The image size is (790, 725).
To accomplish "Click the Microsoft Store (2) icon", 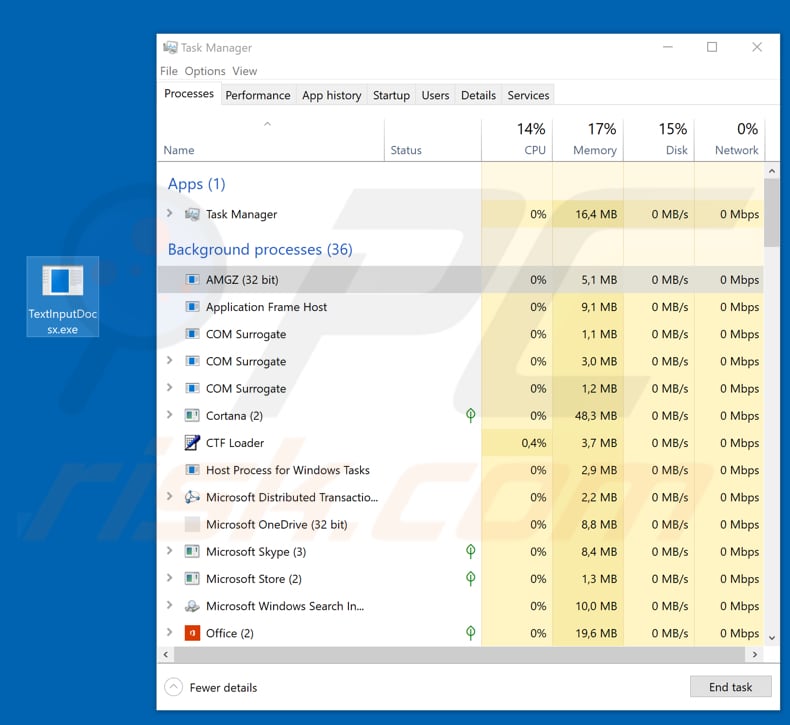I will 192,579.
